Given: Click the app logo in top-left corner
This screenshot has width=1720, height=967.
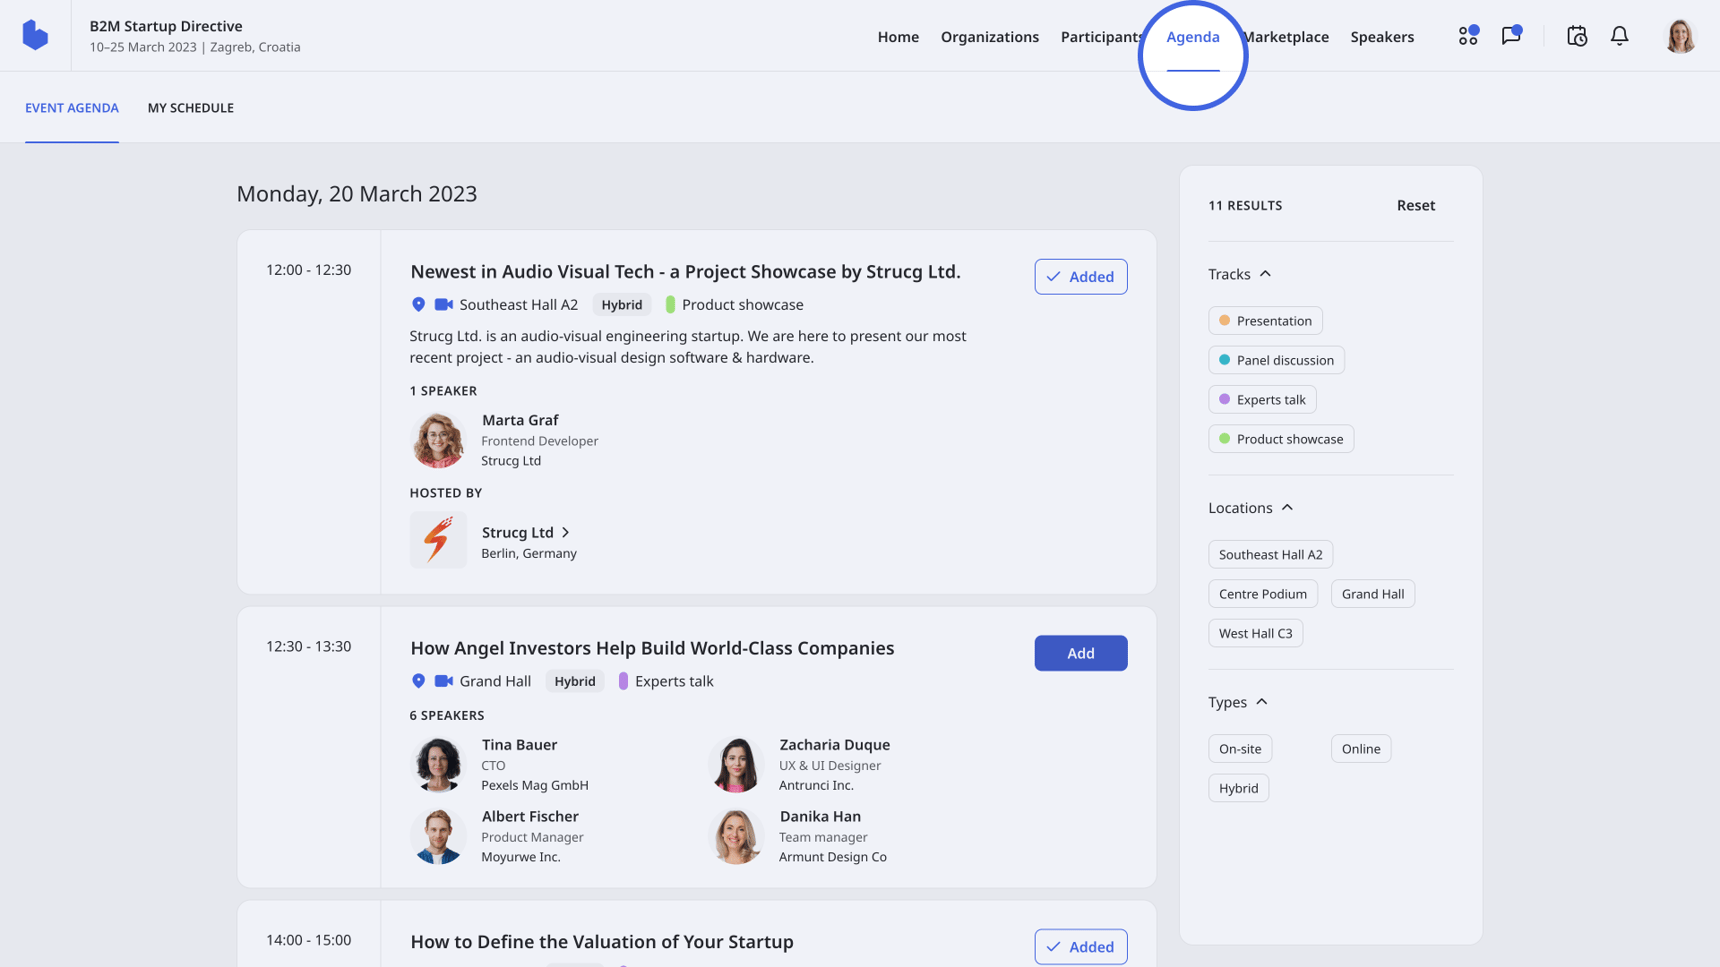Looking at the screenshot, I should coord(35,35).
